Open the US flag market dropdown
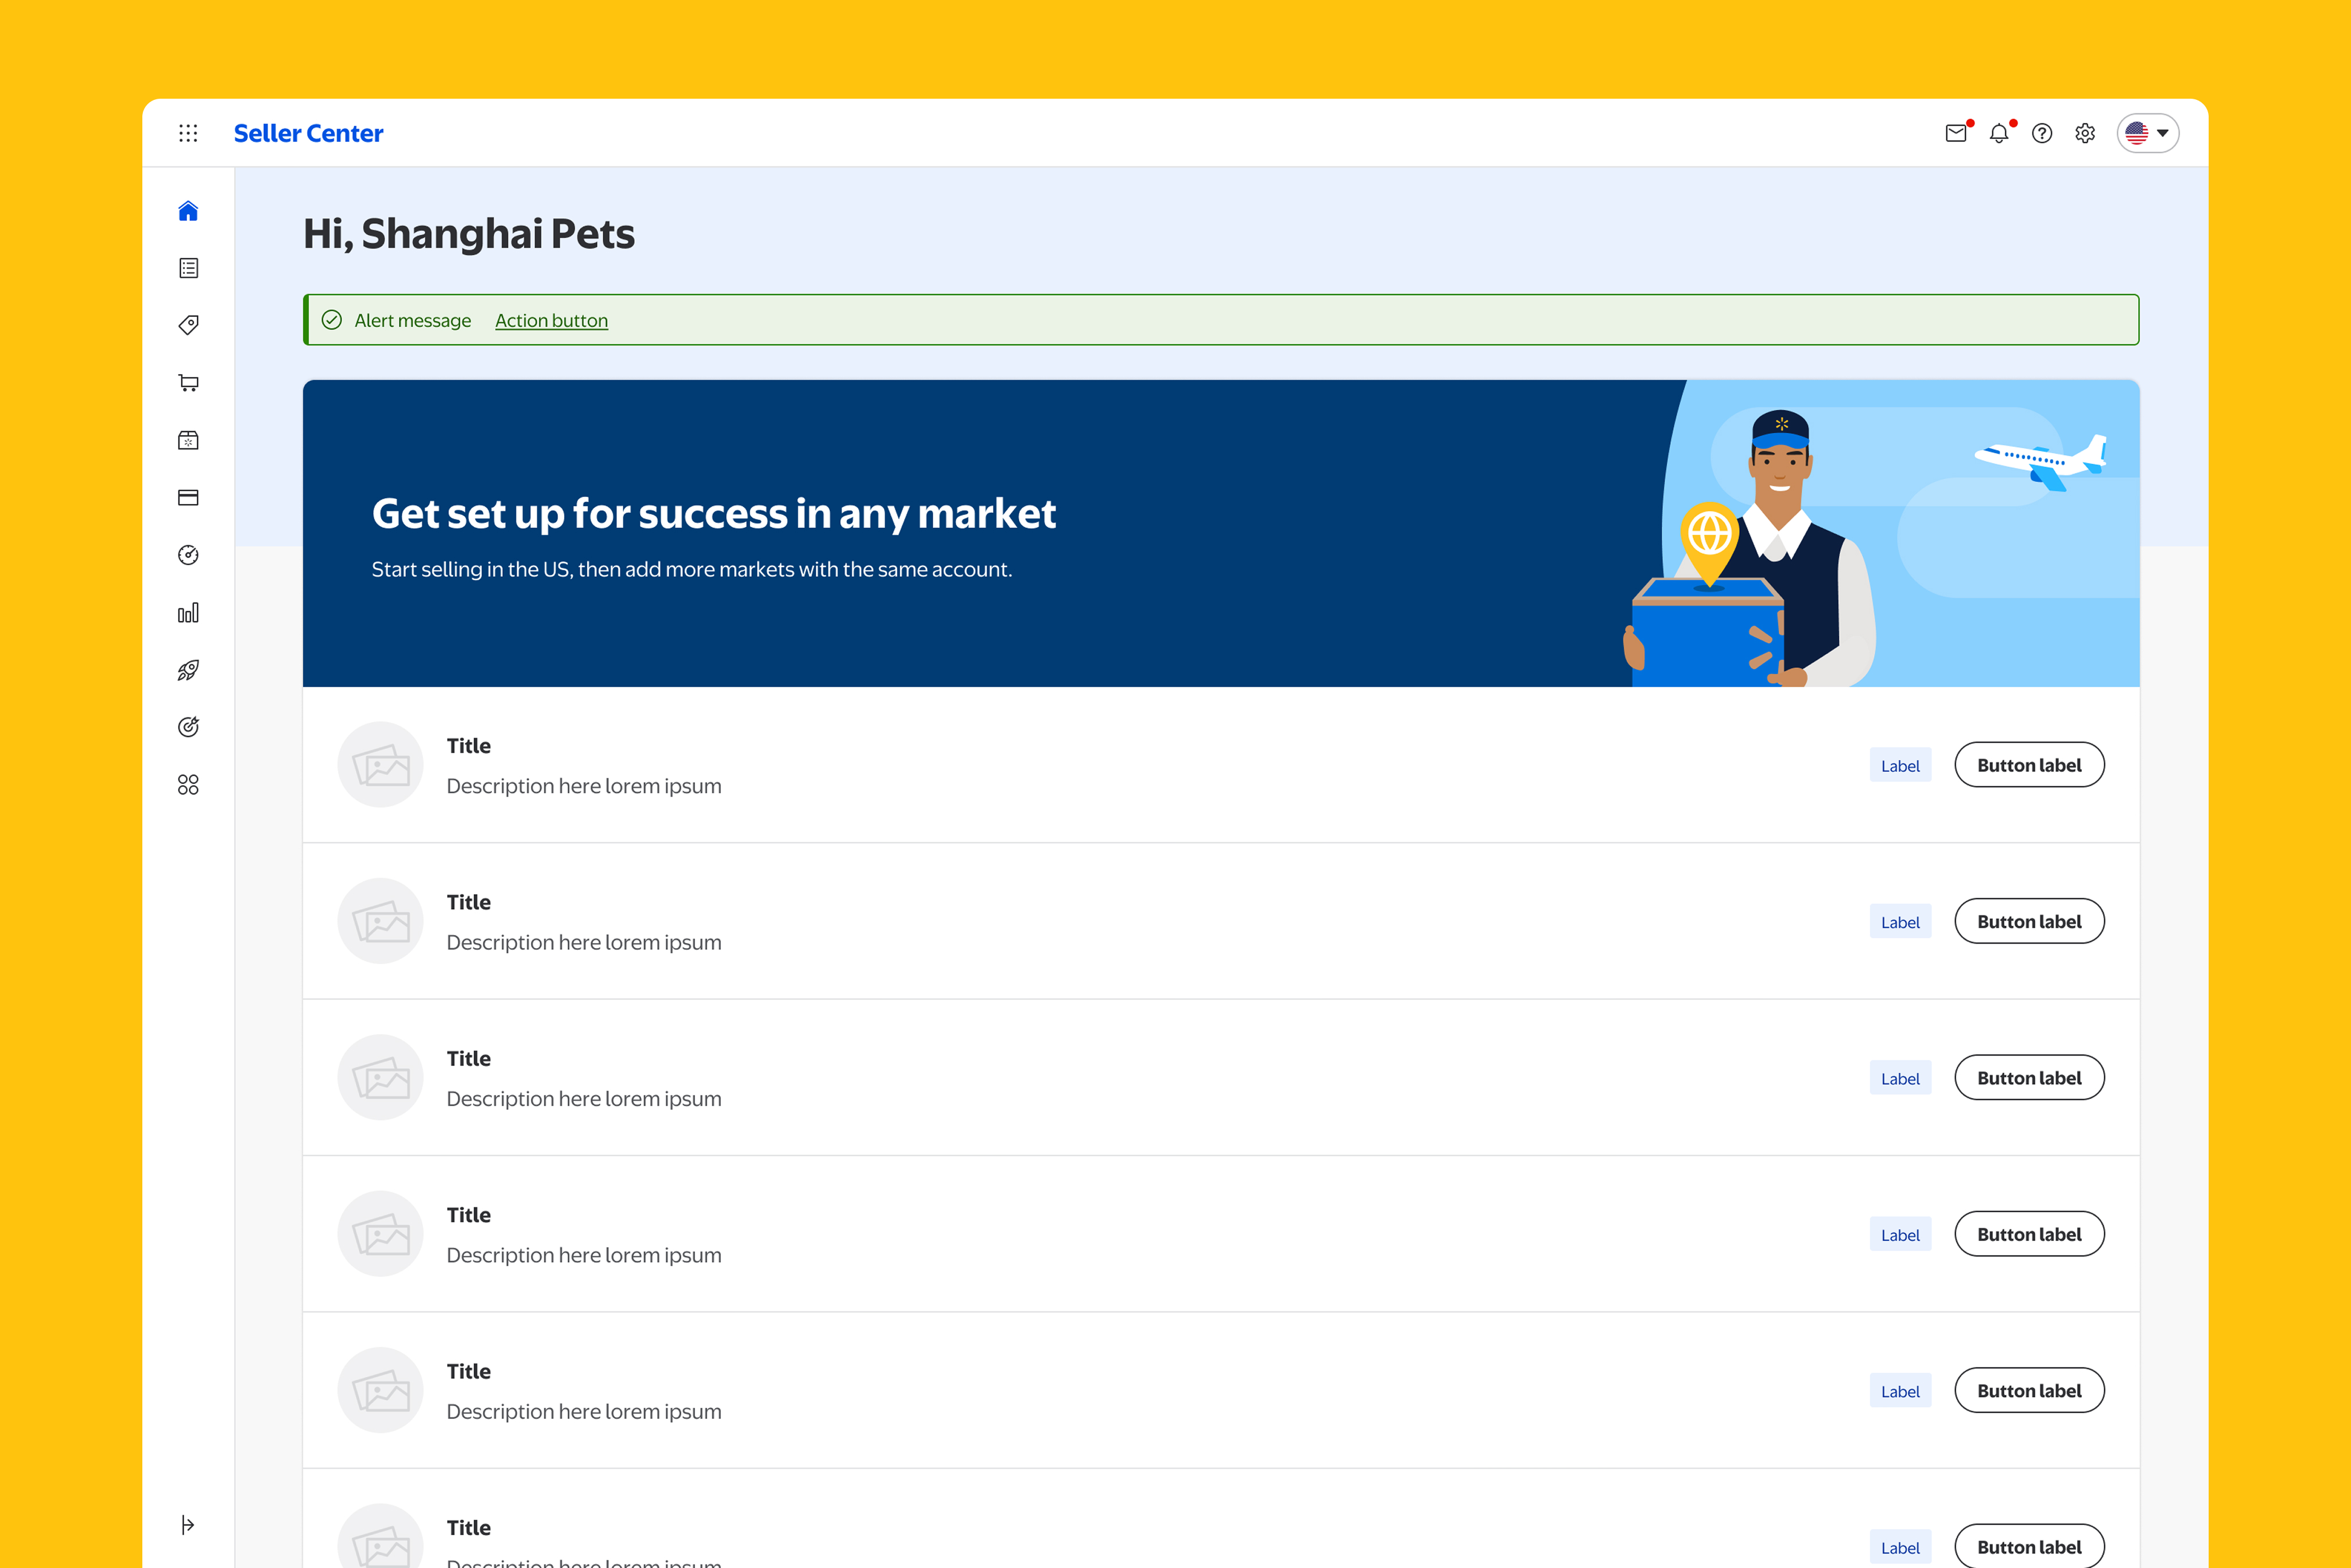 [x=2147, y=133]
